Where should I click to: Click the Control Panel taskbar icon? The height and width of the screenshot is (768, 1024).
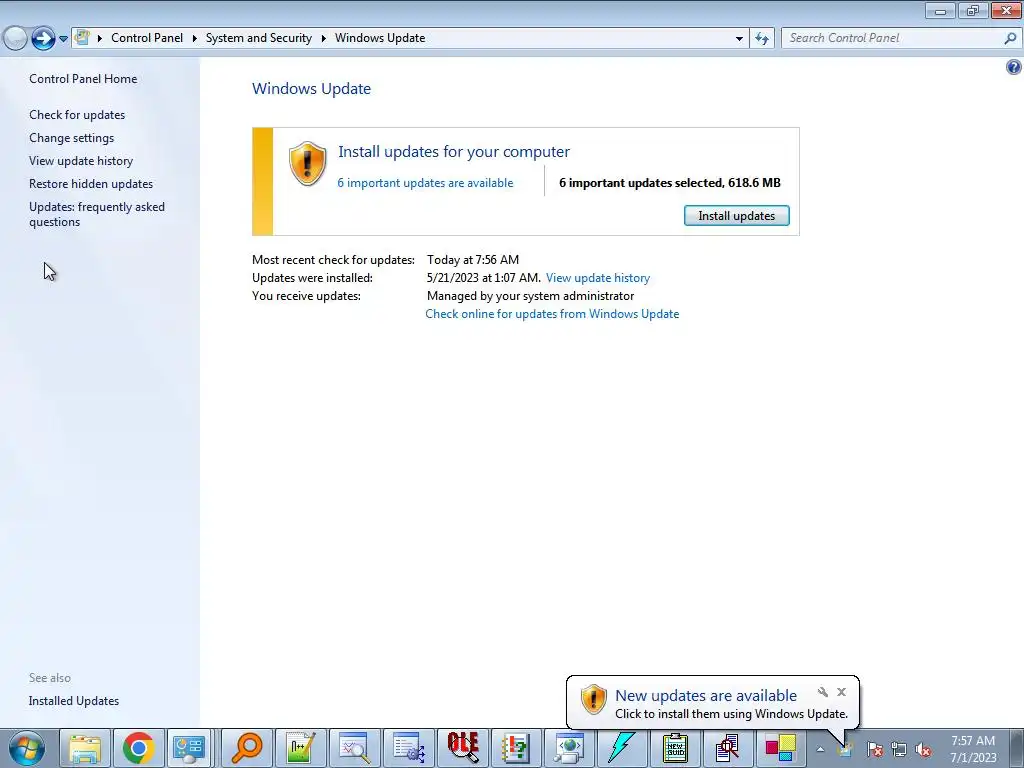[x=189, y=748]
